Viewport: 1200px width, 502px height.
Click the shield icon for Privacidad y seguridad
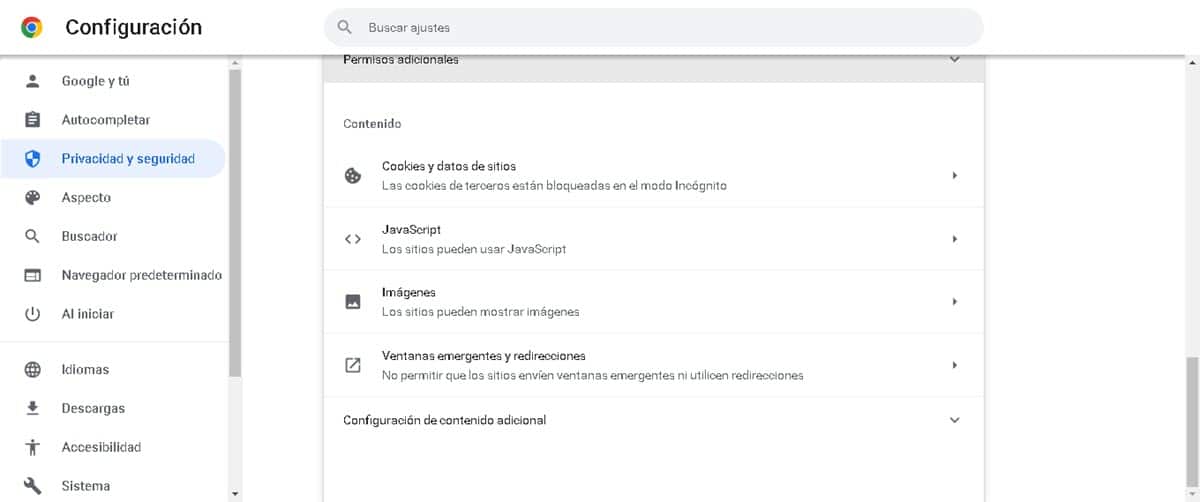[x=32, y=159]
